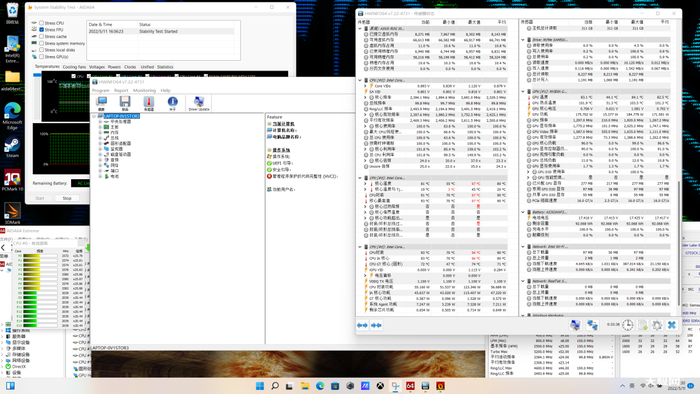Click the clock reset icon in sensors footer
Image resolution: width=700 pixels, height=394 pixels.
628,325
